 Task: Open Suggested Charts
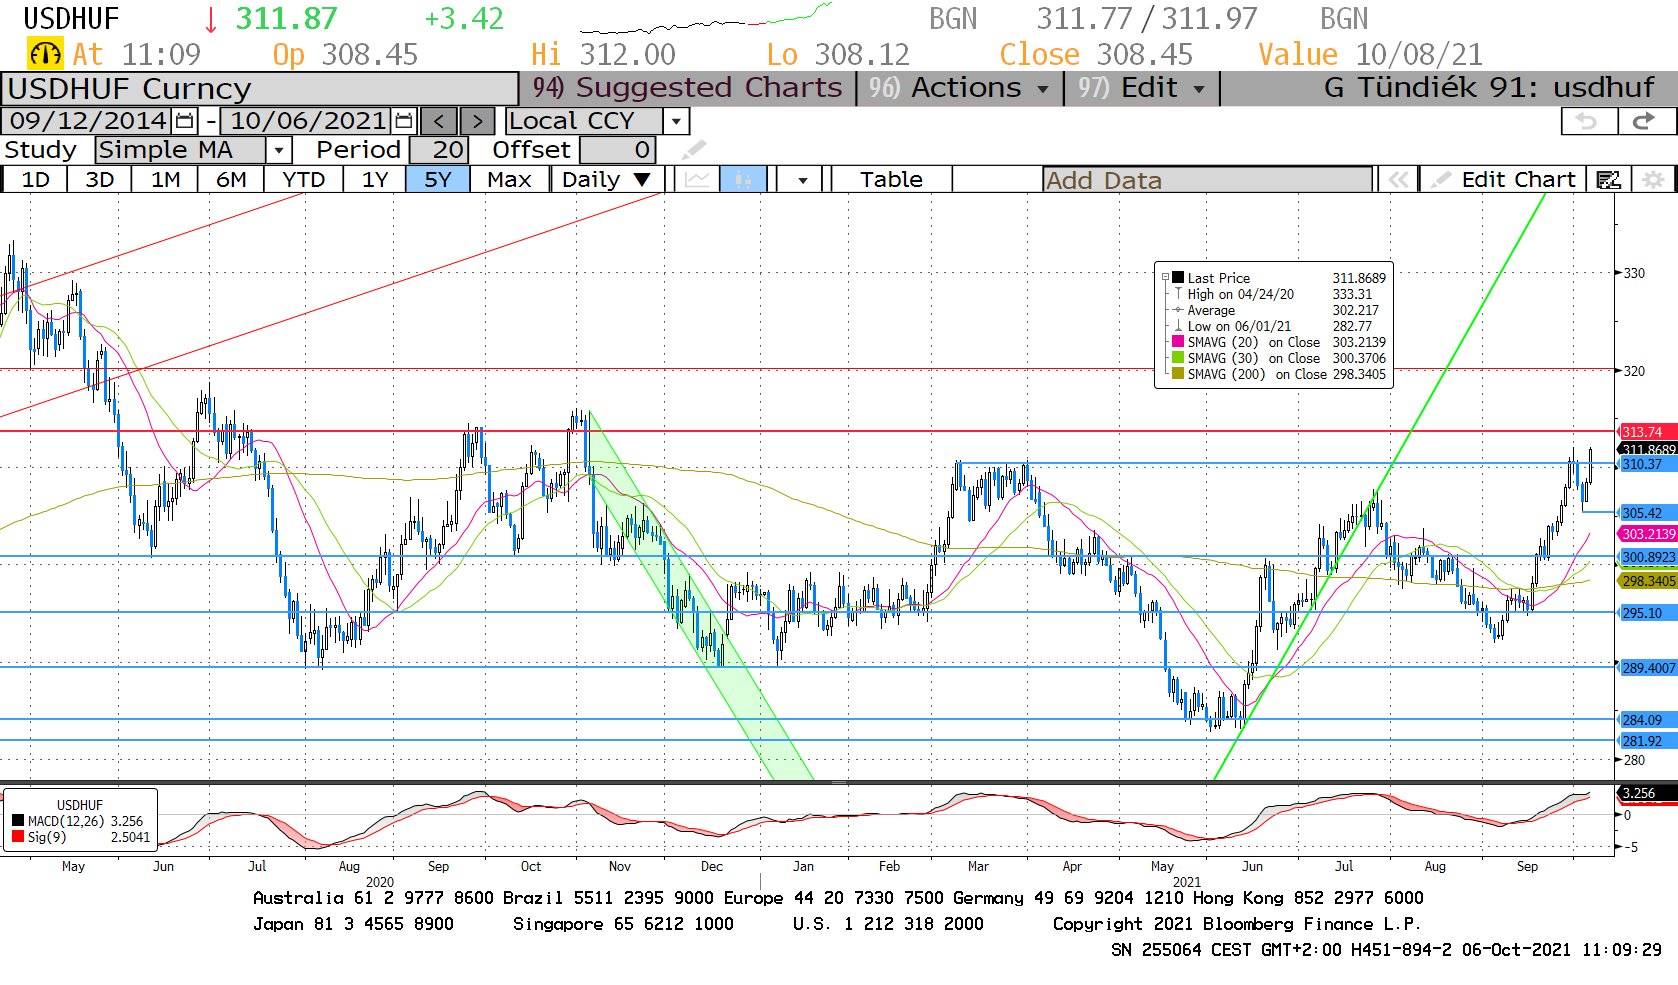(x=687, y=88)
